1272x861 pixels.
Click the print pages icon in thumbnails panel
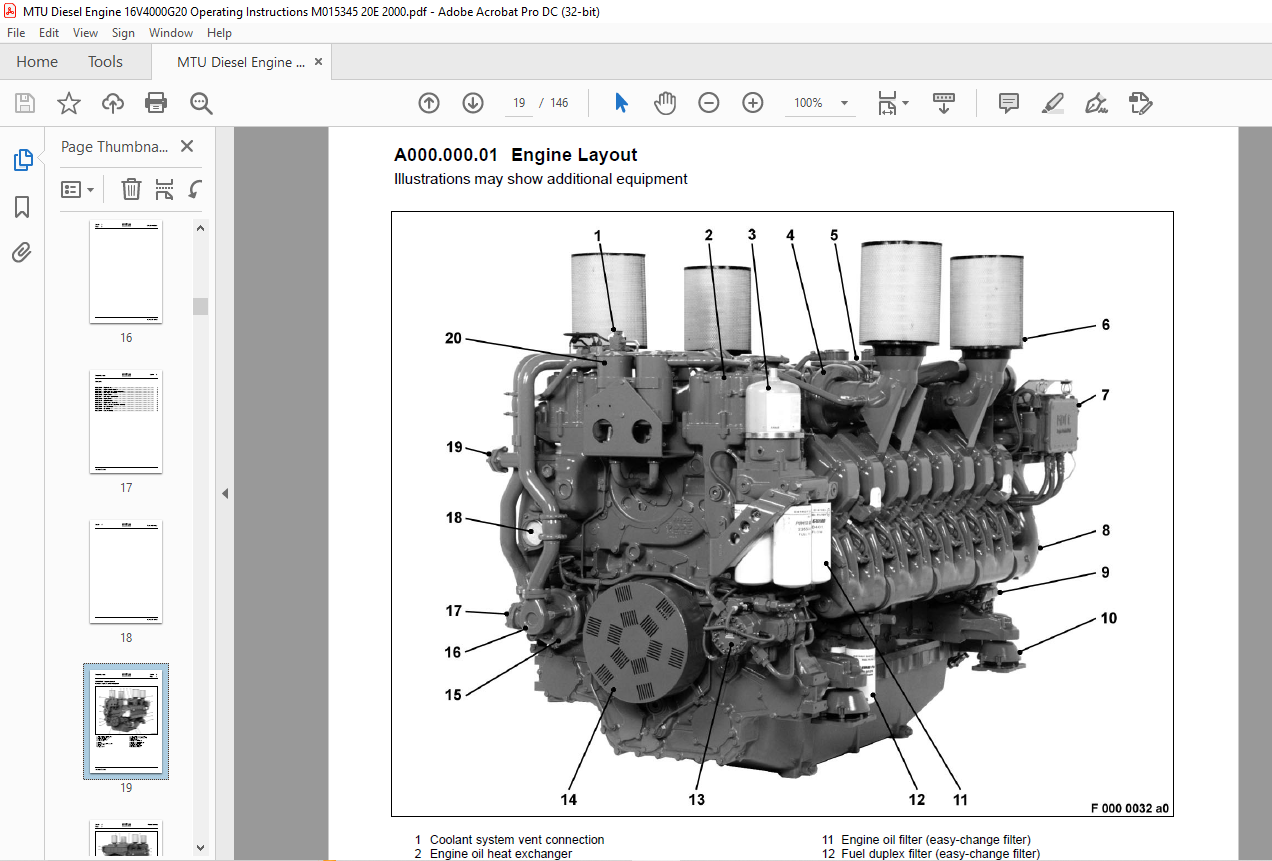pyautogui.click(x=164, y=189)
